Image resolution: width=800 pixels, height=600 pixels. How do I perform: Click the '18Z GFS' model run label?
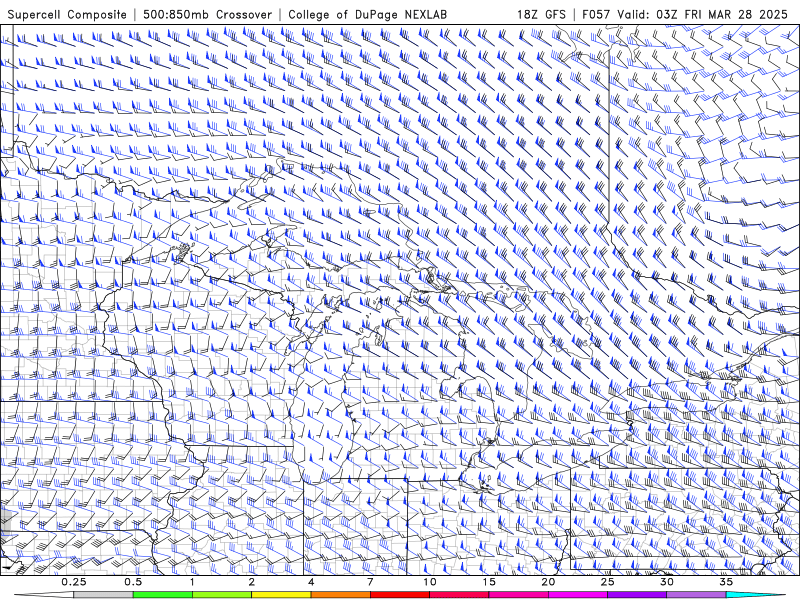[541, 14]
